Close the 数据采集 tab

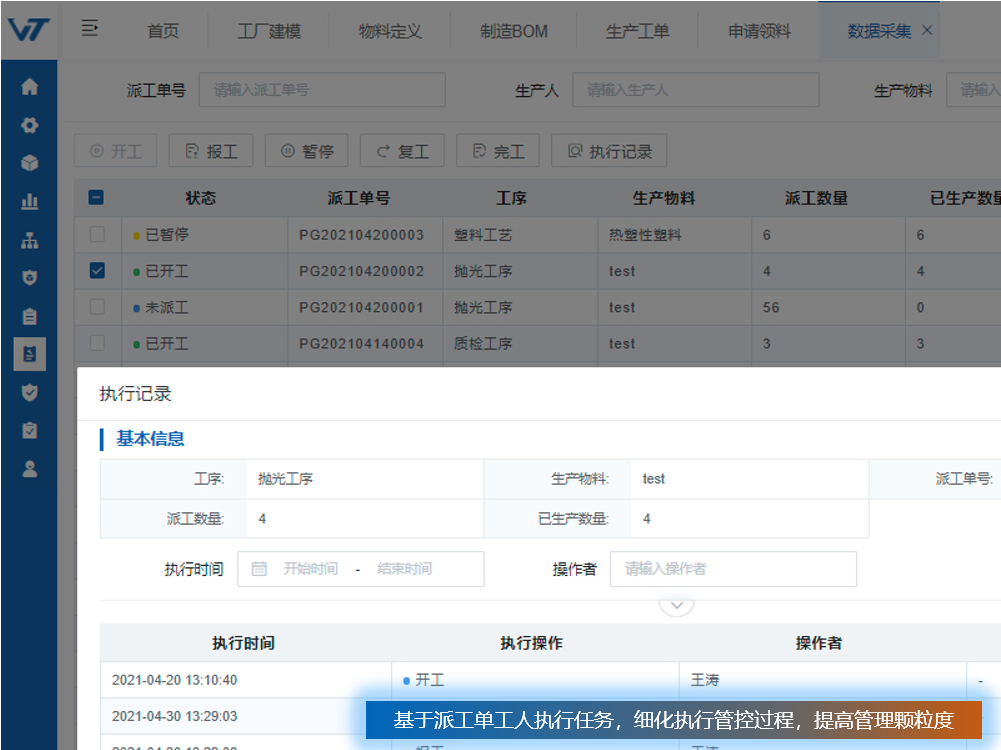[x=927, y=30]
